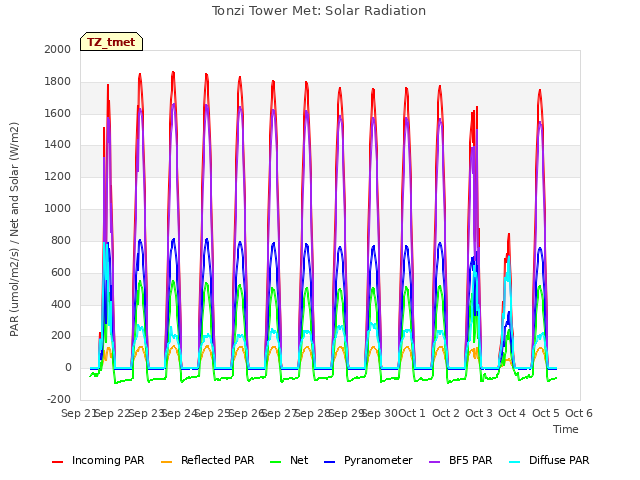Select the Net legend label
Viewport: 640px width, 480px height.
click(x=299, y=460)
